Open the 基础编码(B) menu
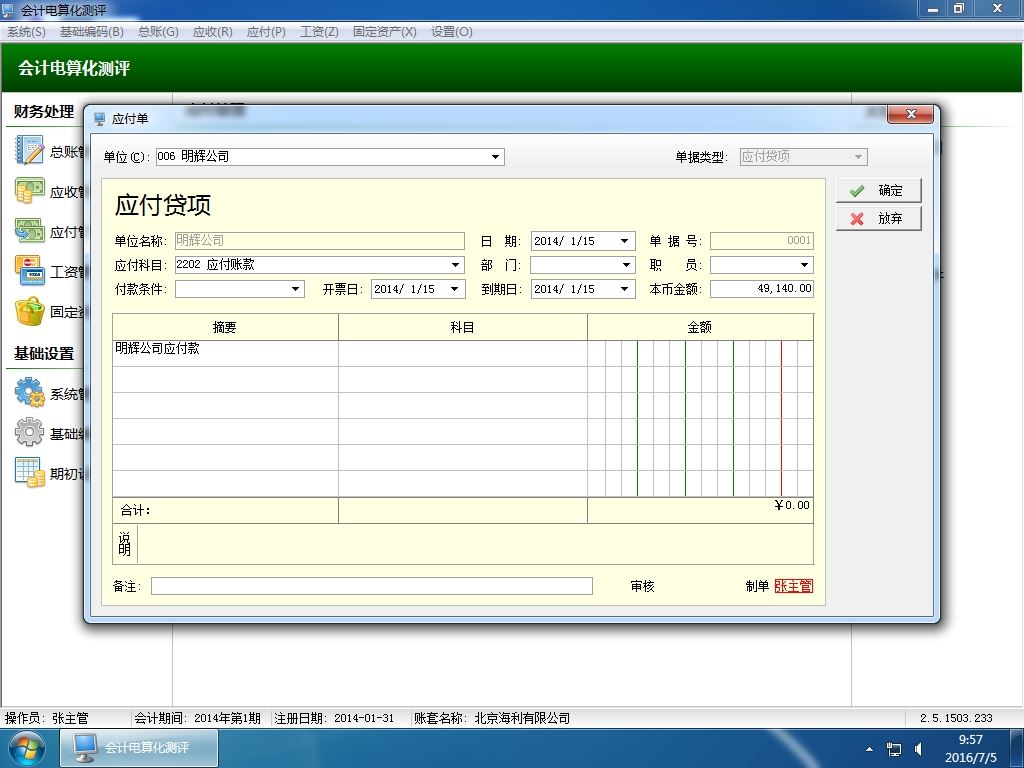Image resolution: width=1024 pixels, height=768 pixels. [91, 31]
